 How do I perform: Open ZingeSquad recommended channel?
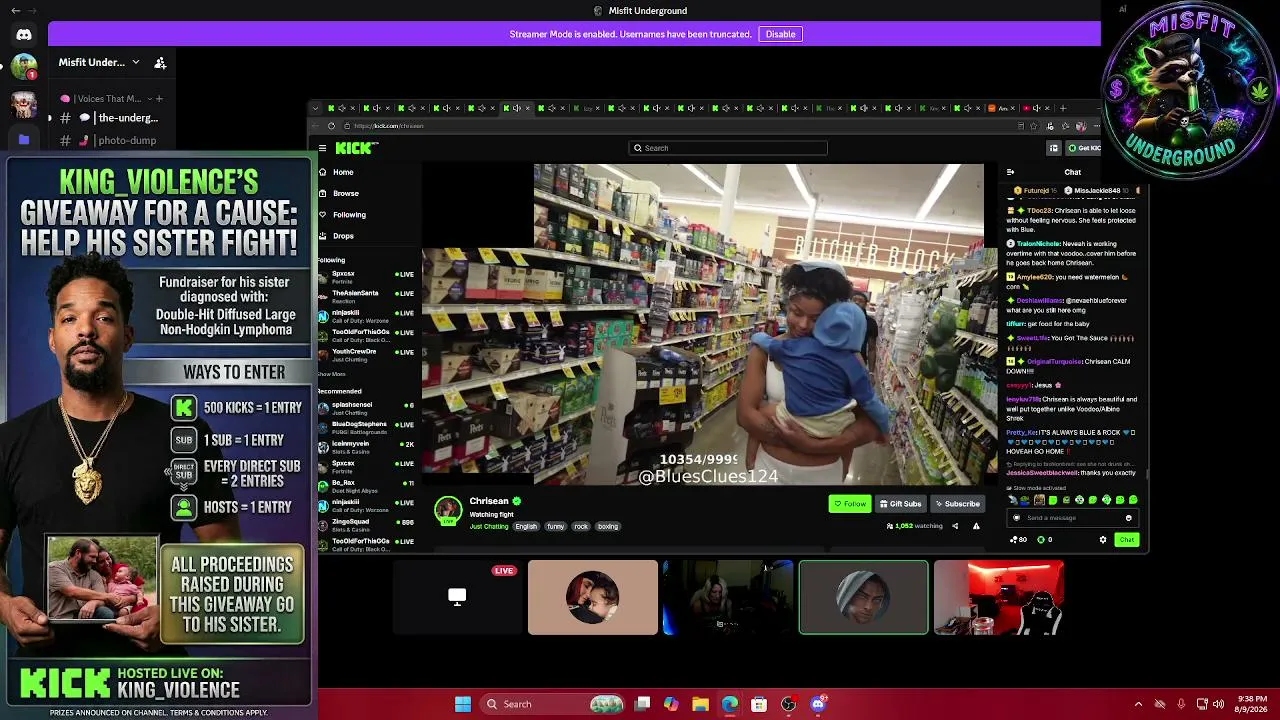pos(366,524)
